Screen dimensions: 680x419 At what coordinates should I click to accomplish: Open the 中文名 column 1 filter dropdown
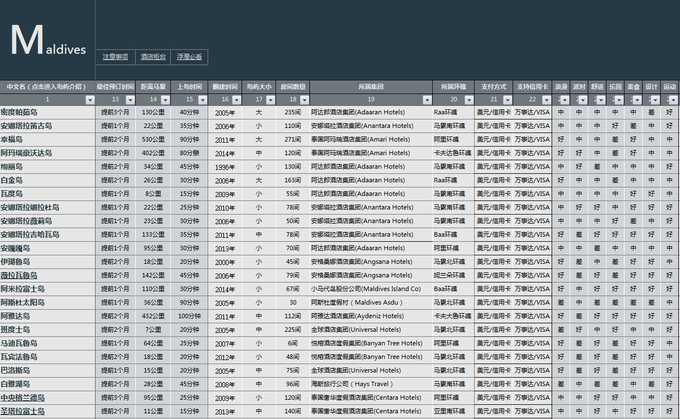point(90,100)
